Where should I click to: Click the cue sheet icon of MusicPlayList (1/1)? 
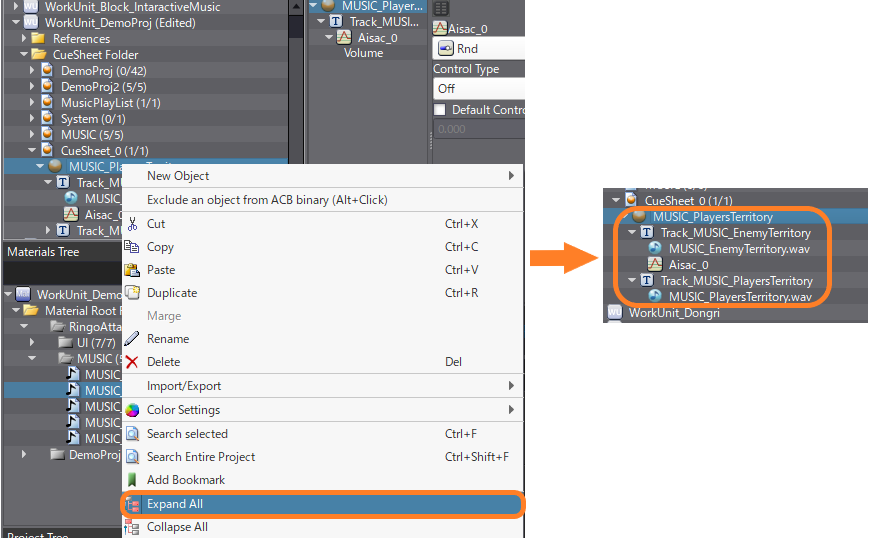click(x=48, y=102)
